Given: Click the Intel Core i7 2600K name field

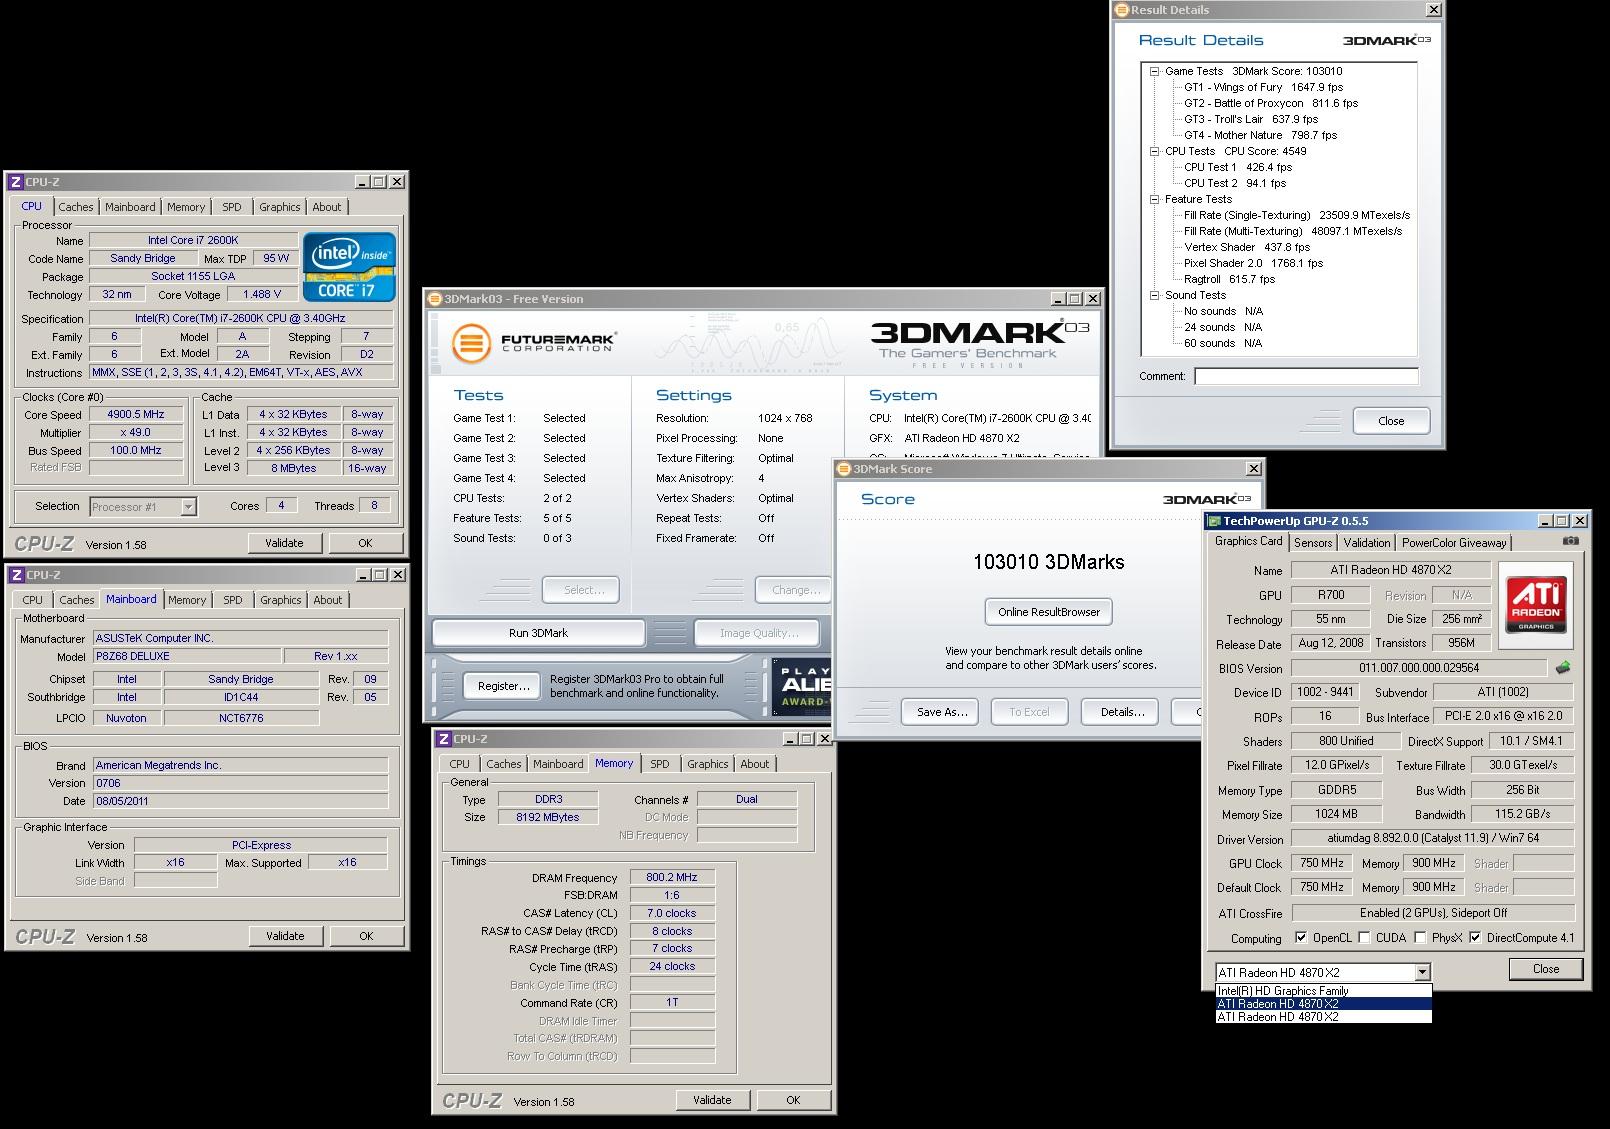Looking at the screenshot, I should (x=193, y=240).
